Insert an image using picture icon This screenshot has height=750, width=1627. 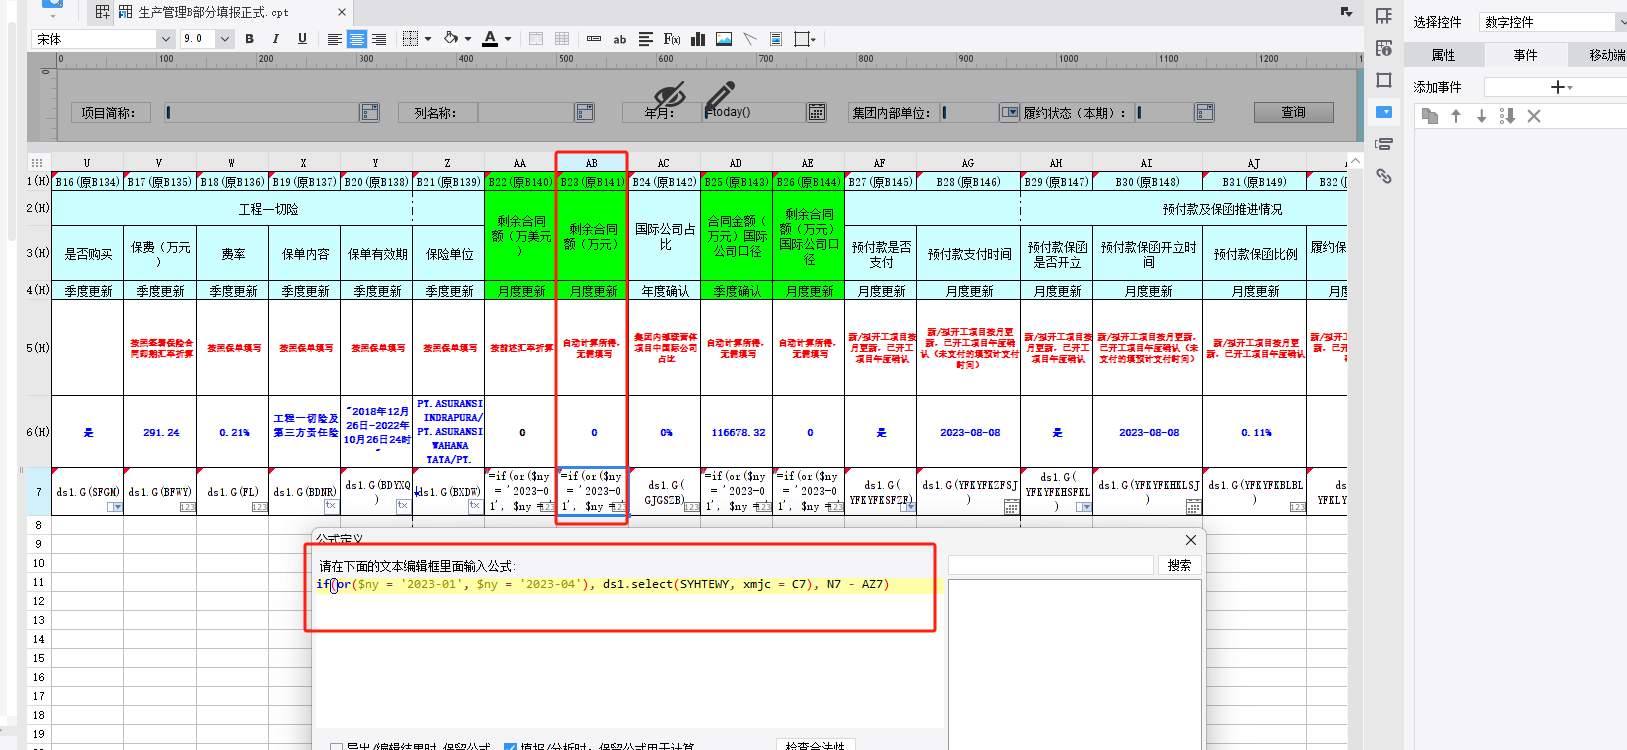(724, 39)
